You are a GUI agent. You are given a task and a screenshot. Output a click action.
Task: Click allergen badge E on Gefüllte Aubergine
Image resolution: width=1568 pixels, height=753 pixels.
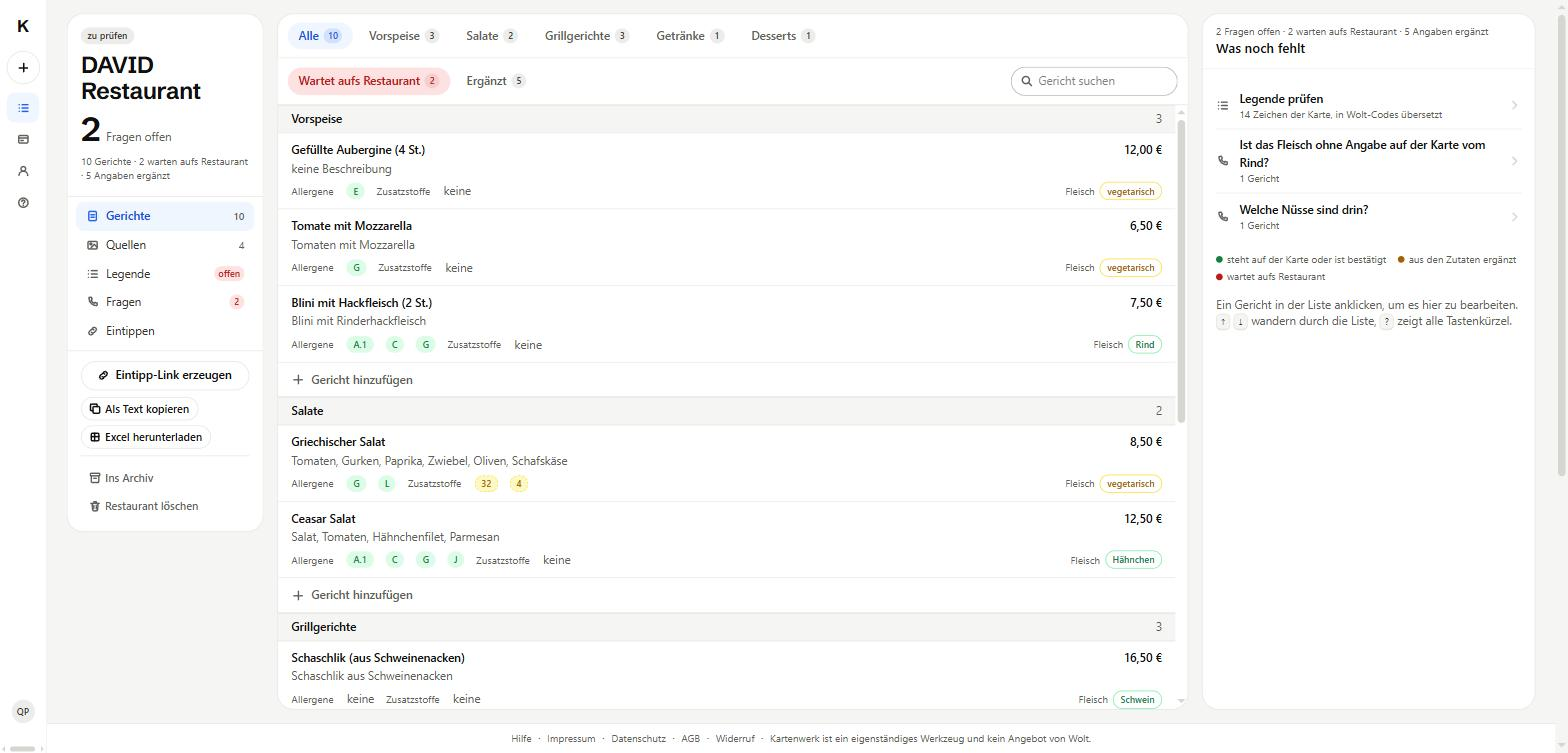[x=355, y=191]
